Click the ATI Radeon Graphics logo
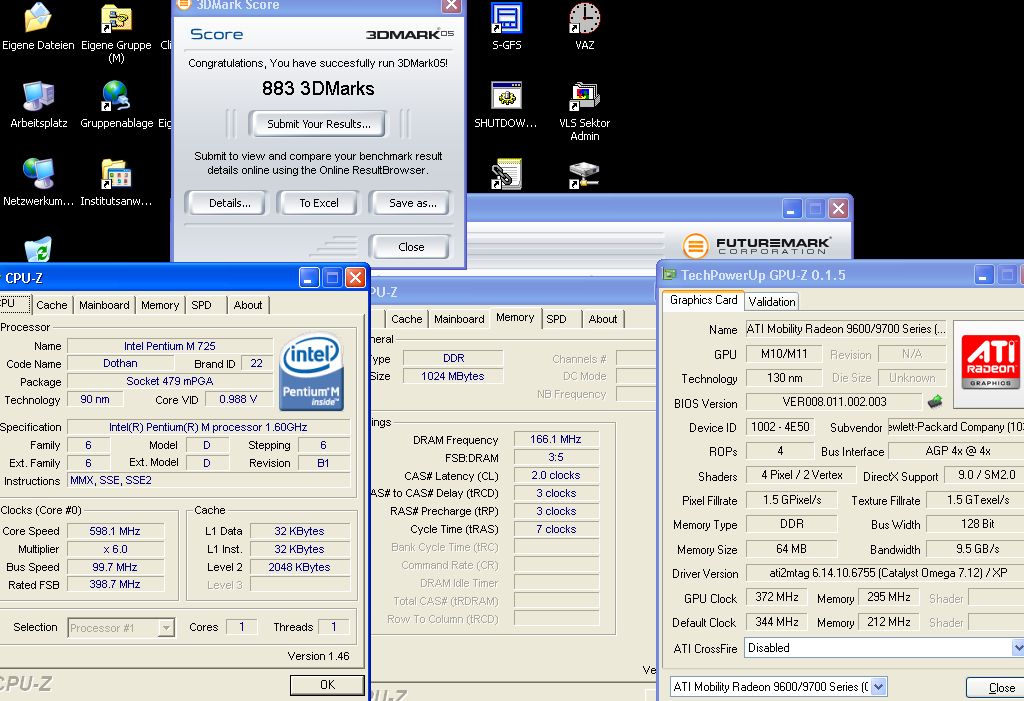Viewport: 1024px width, 701px height. pos(990,360)
